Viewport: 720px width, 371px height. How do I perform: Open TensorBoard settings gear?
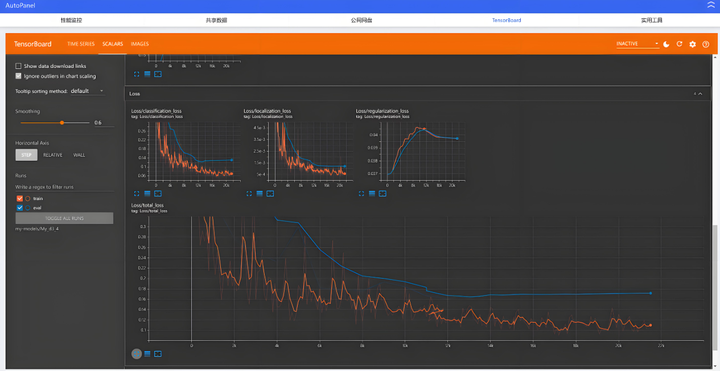pyautogui.click(x=692, y=44)
